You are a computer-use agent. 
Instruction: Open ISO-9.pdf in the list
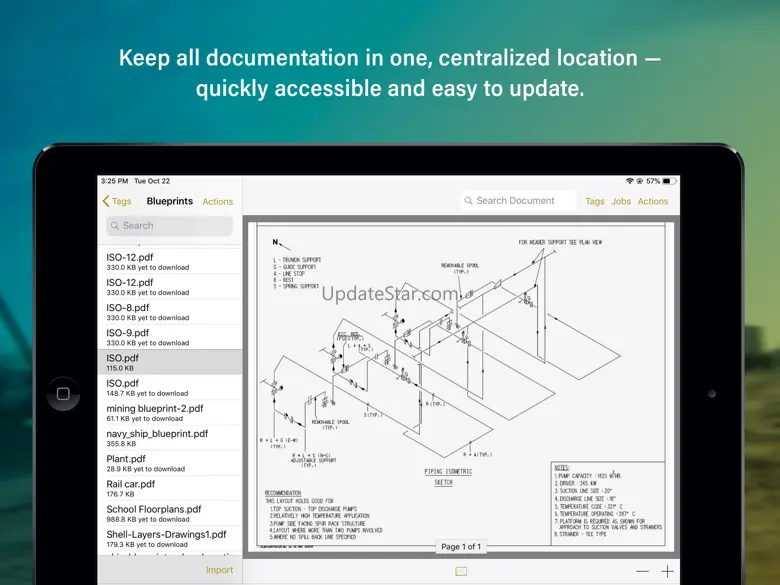[x=170, y=337]
